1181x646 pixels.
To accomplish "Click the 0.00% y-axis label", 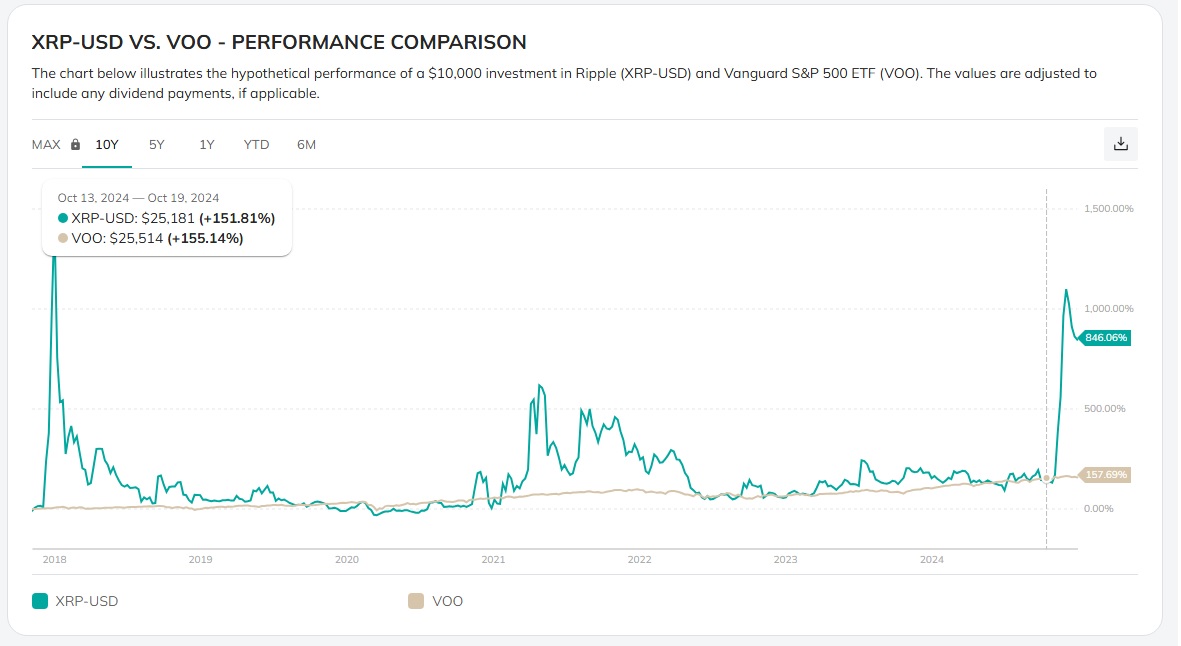I will (x=1099, y=509).
